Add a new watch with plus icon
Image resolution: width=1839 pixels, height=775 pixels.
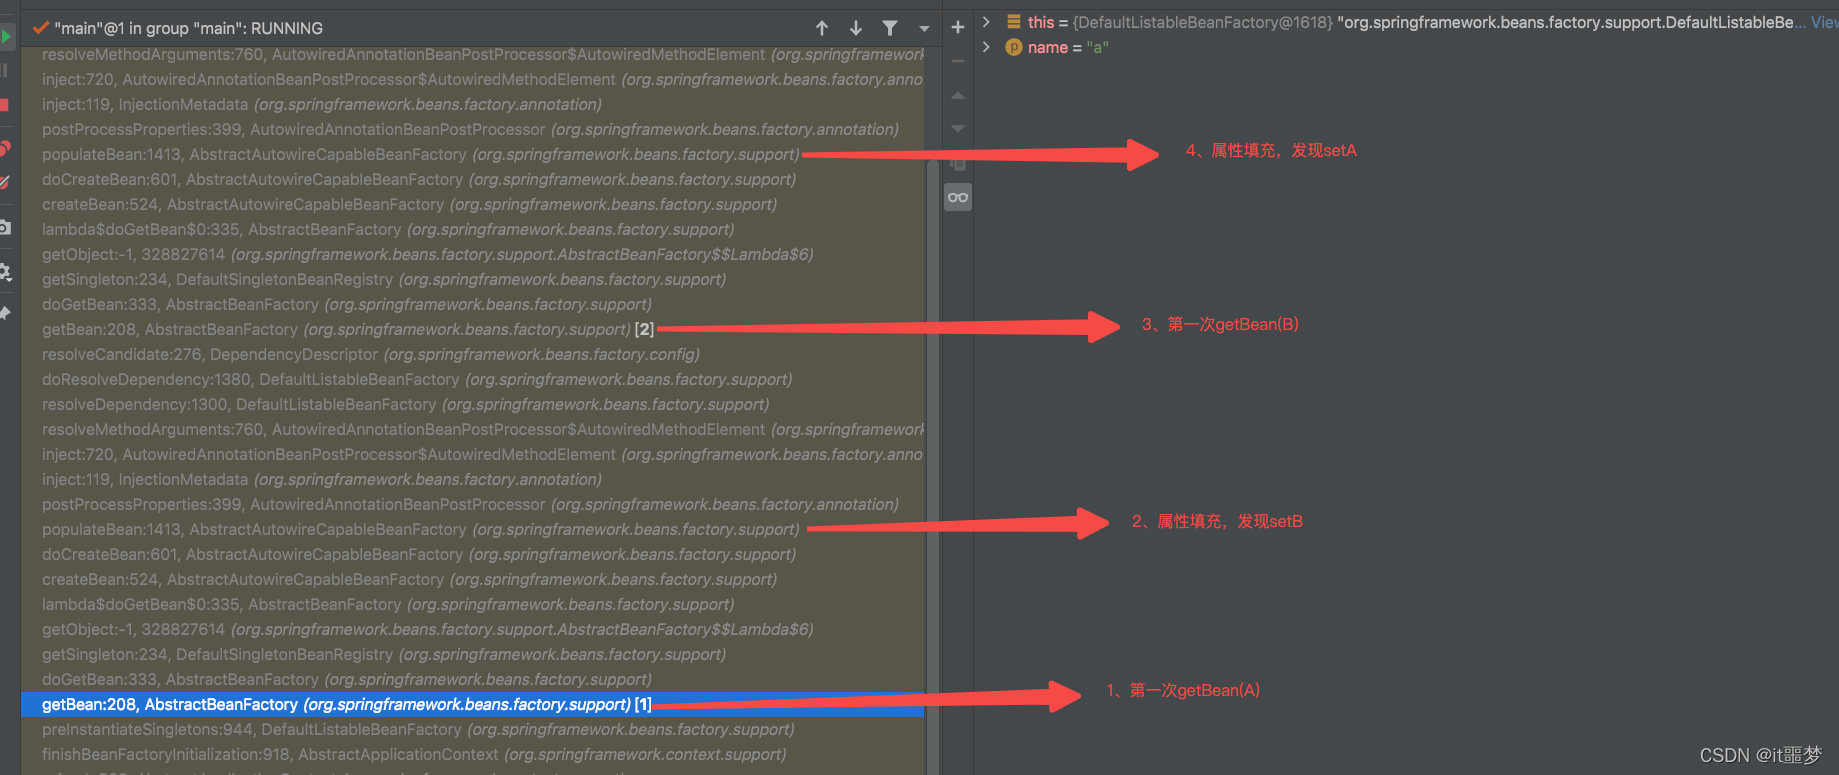[x=958, y=28]
